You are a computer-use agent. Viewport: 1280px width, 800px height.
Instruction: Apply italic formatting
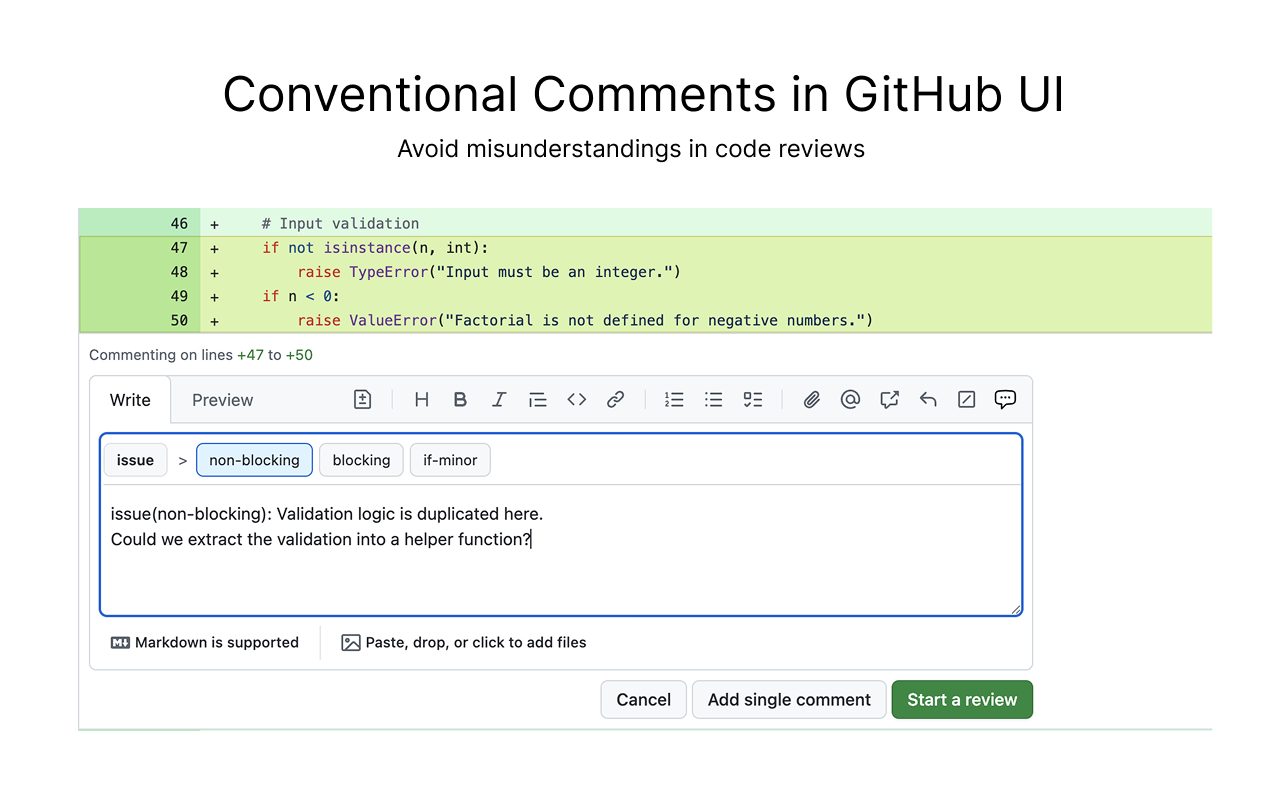click(x=499, y=399)
